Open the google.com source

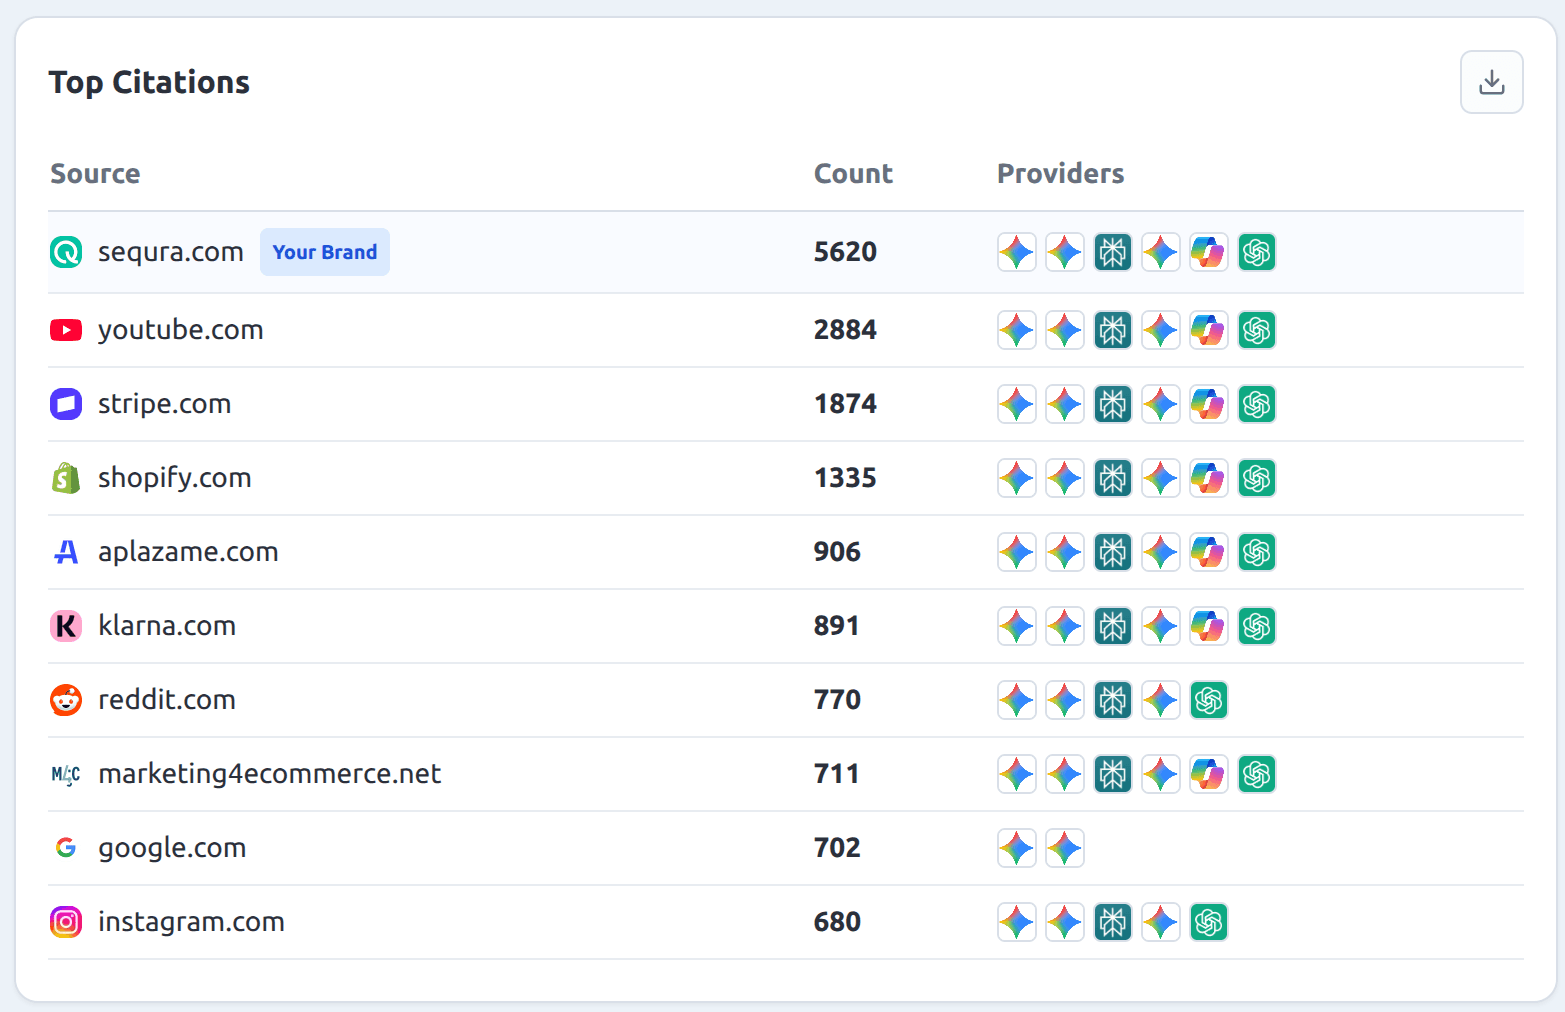172,848
